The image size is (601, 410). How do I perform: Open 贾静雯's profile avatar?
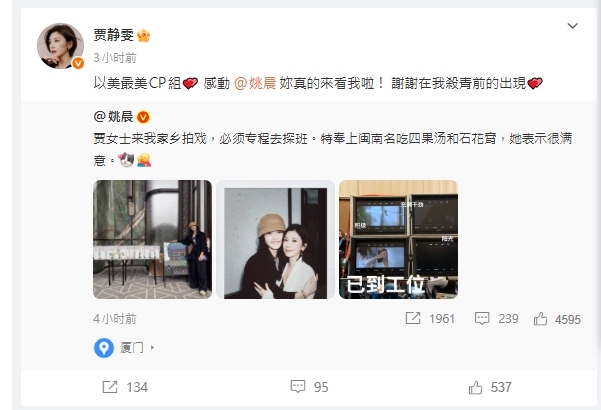pos(60,46)
